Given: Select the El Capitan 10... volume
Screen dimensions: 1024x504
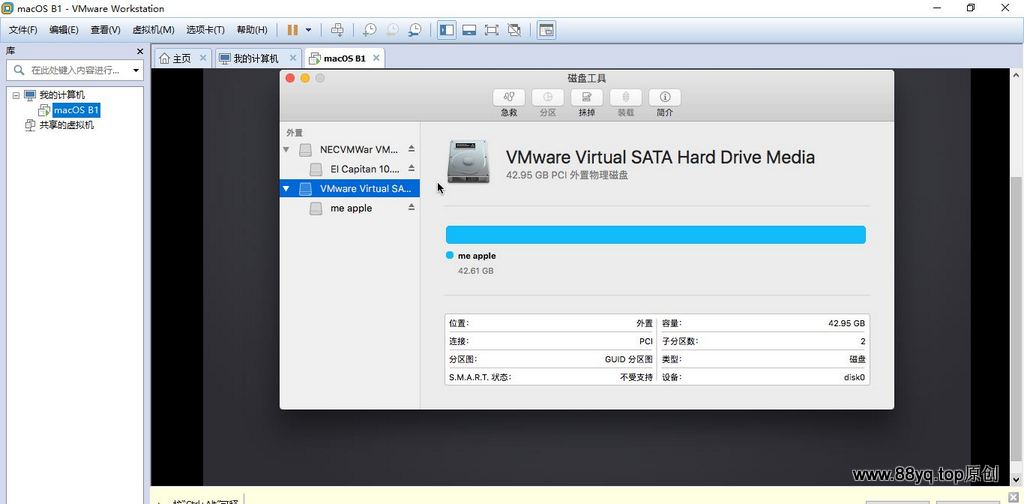Looking at the screenshot, I should point(349,169).
